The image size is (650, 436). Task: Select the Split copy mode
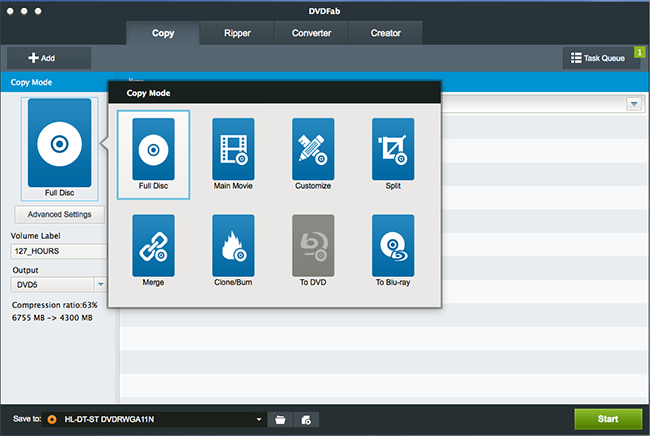click(x=393, y=154)
